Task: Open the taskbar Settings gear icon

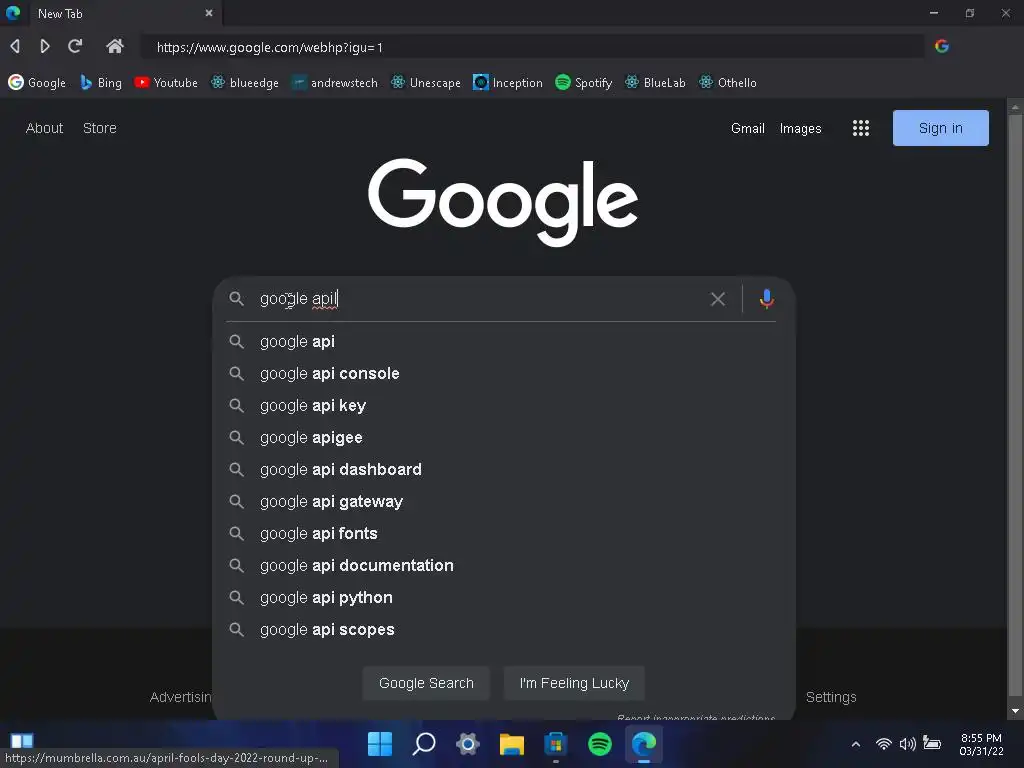Action: (x=468, y=743)
